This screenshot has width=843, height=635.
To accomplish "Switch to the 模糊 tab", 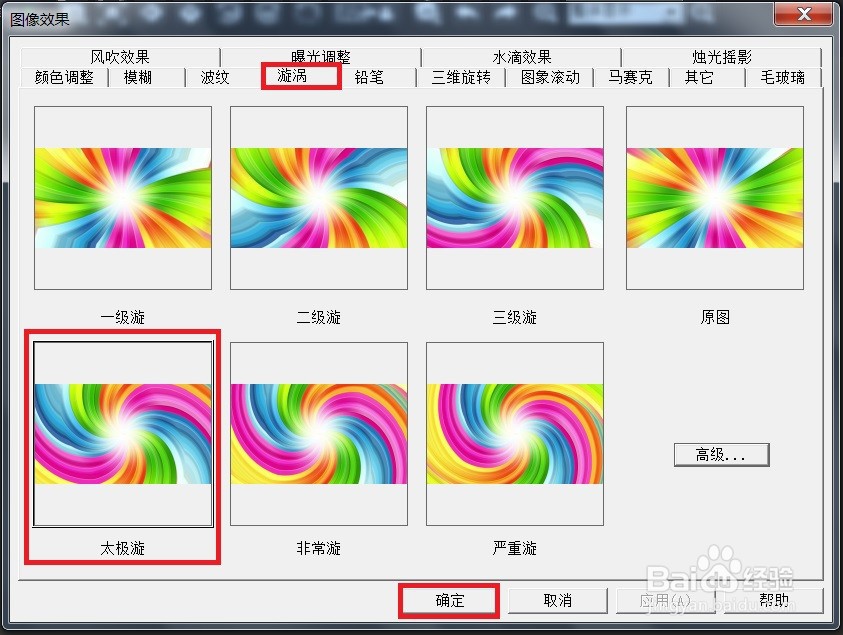I will [138, 77].
